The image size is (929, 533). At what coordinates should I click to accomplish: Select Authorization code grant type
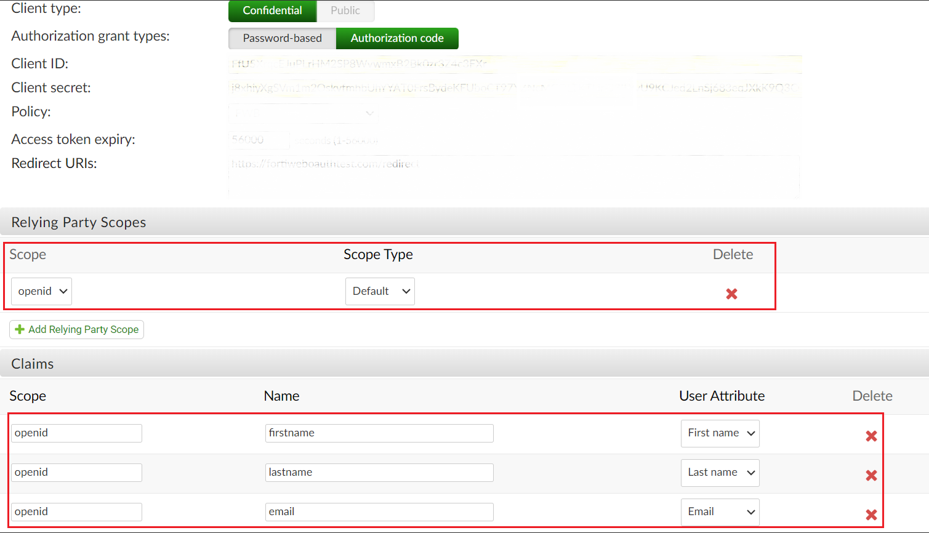coord(397,38)
